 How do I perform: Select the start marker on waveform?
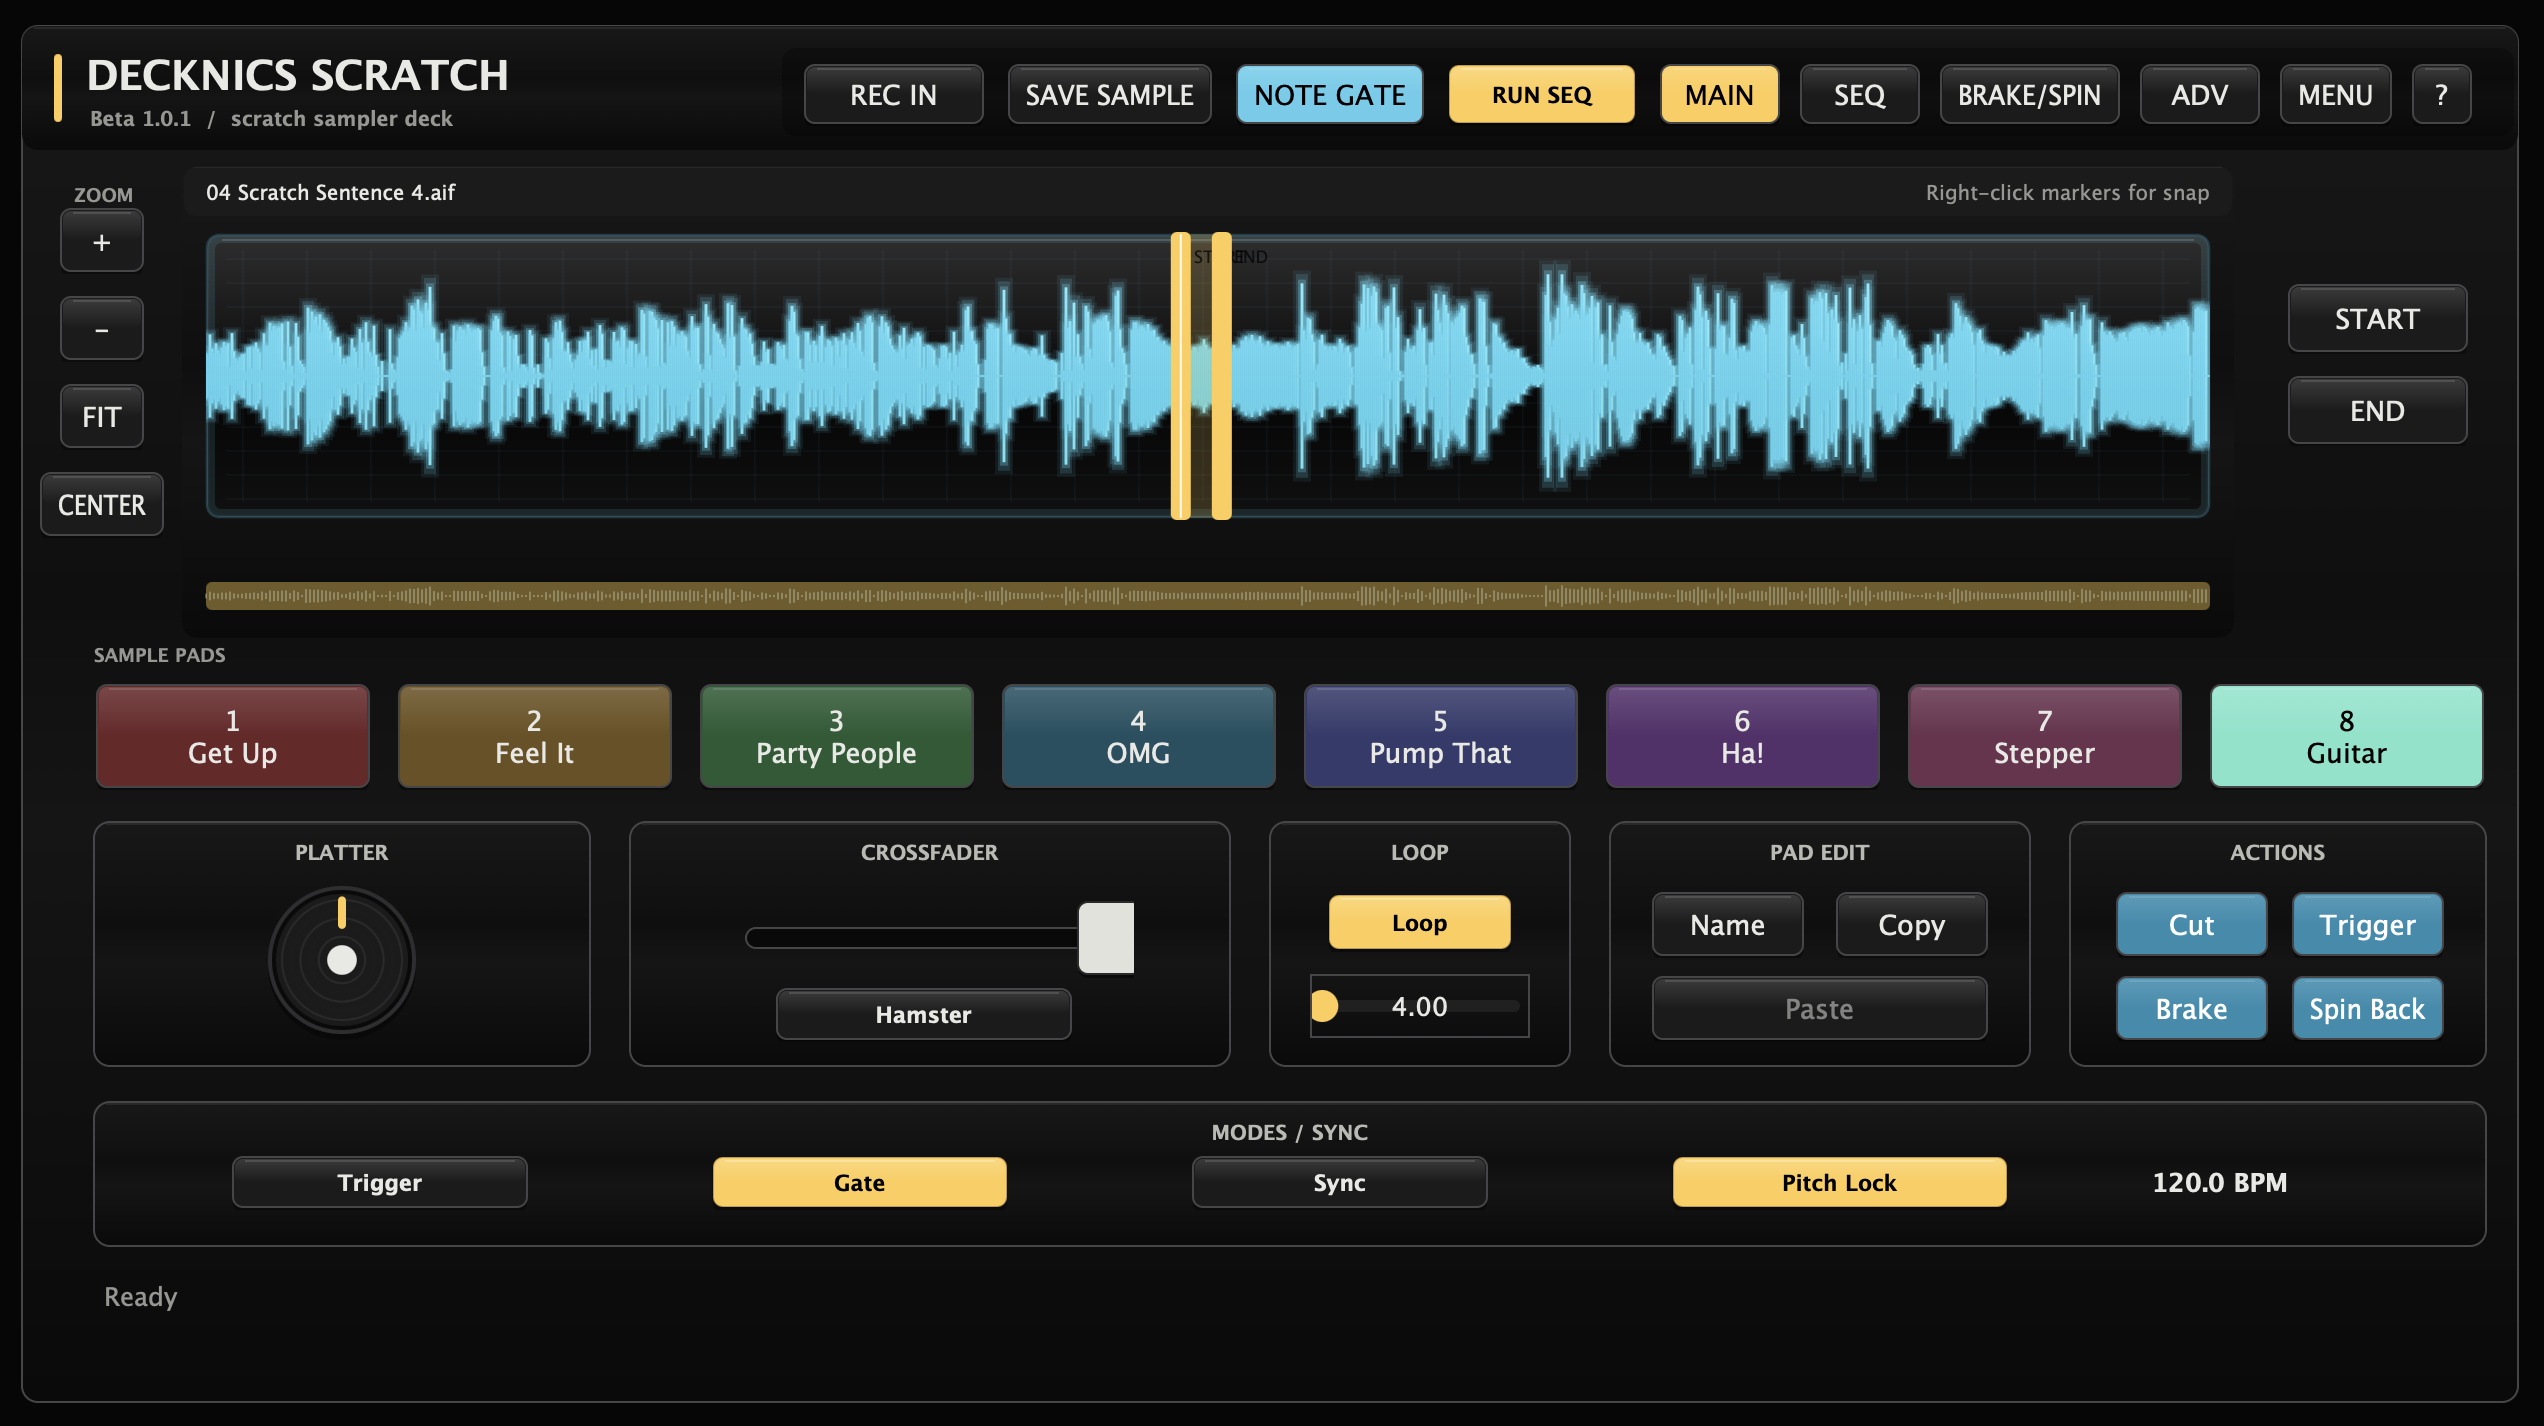click(1180, 376)
